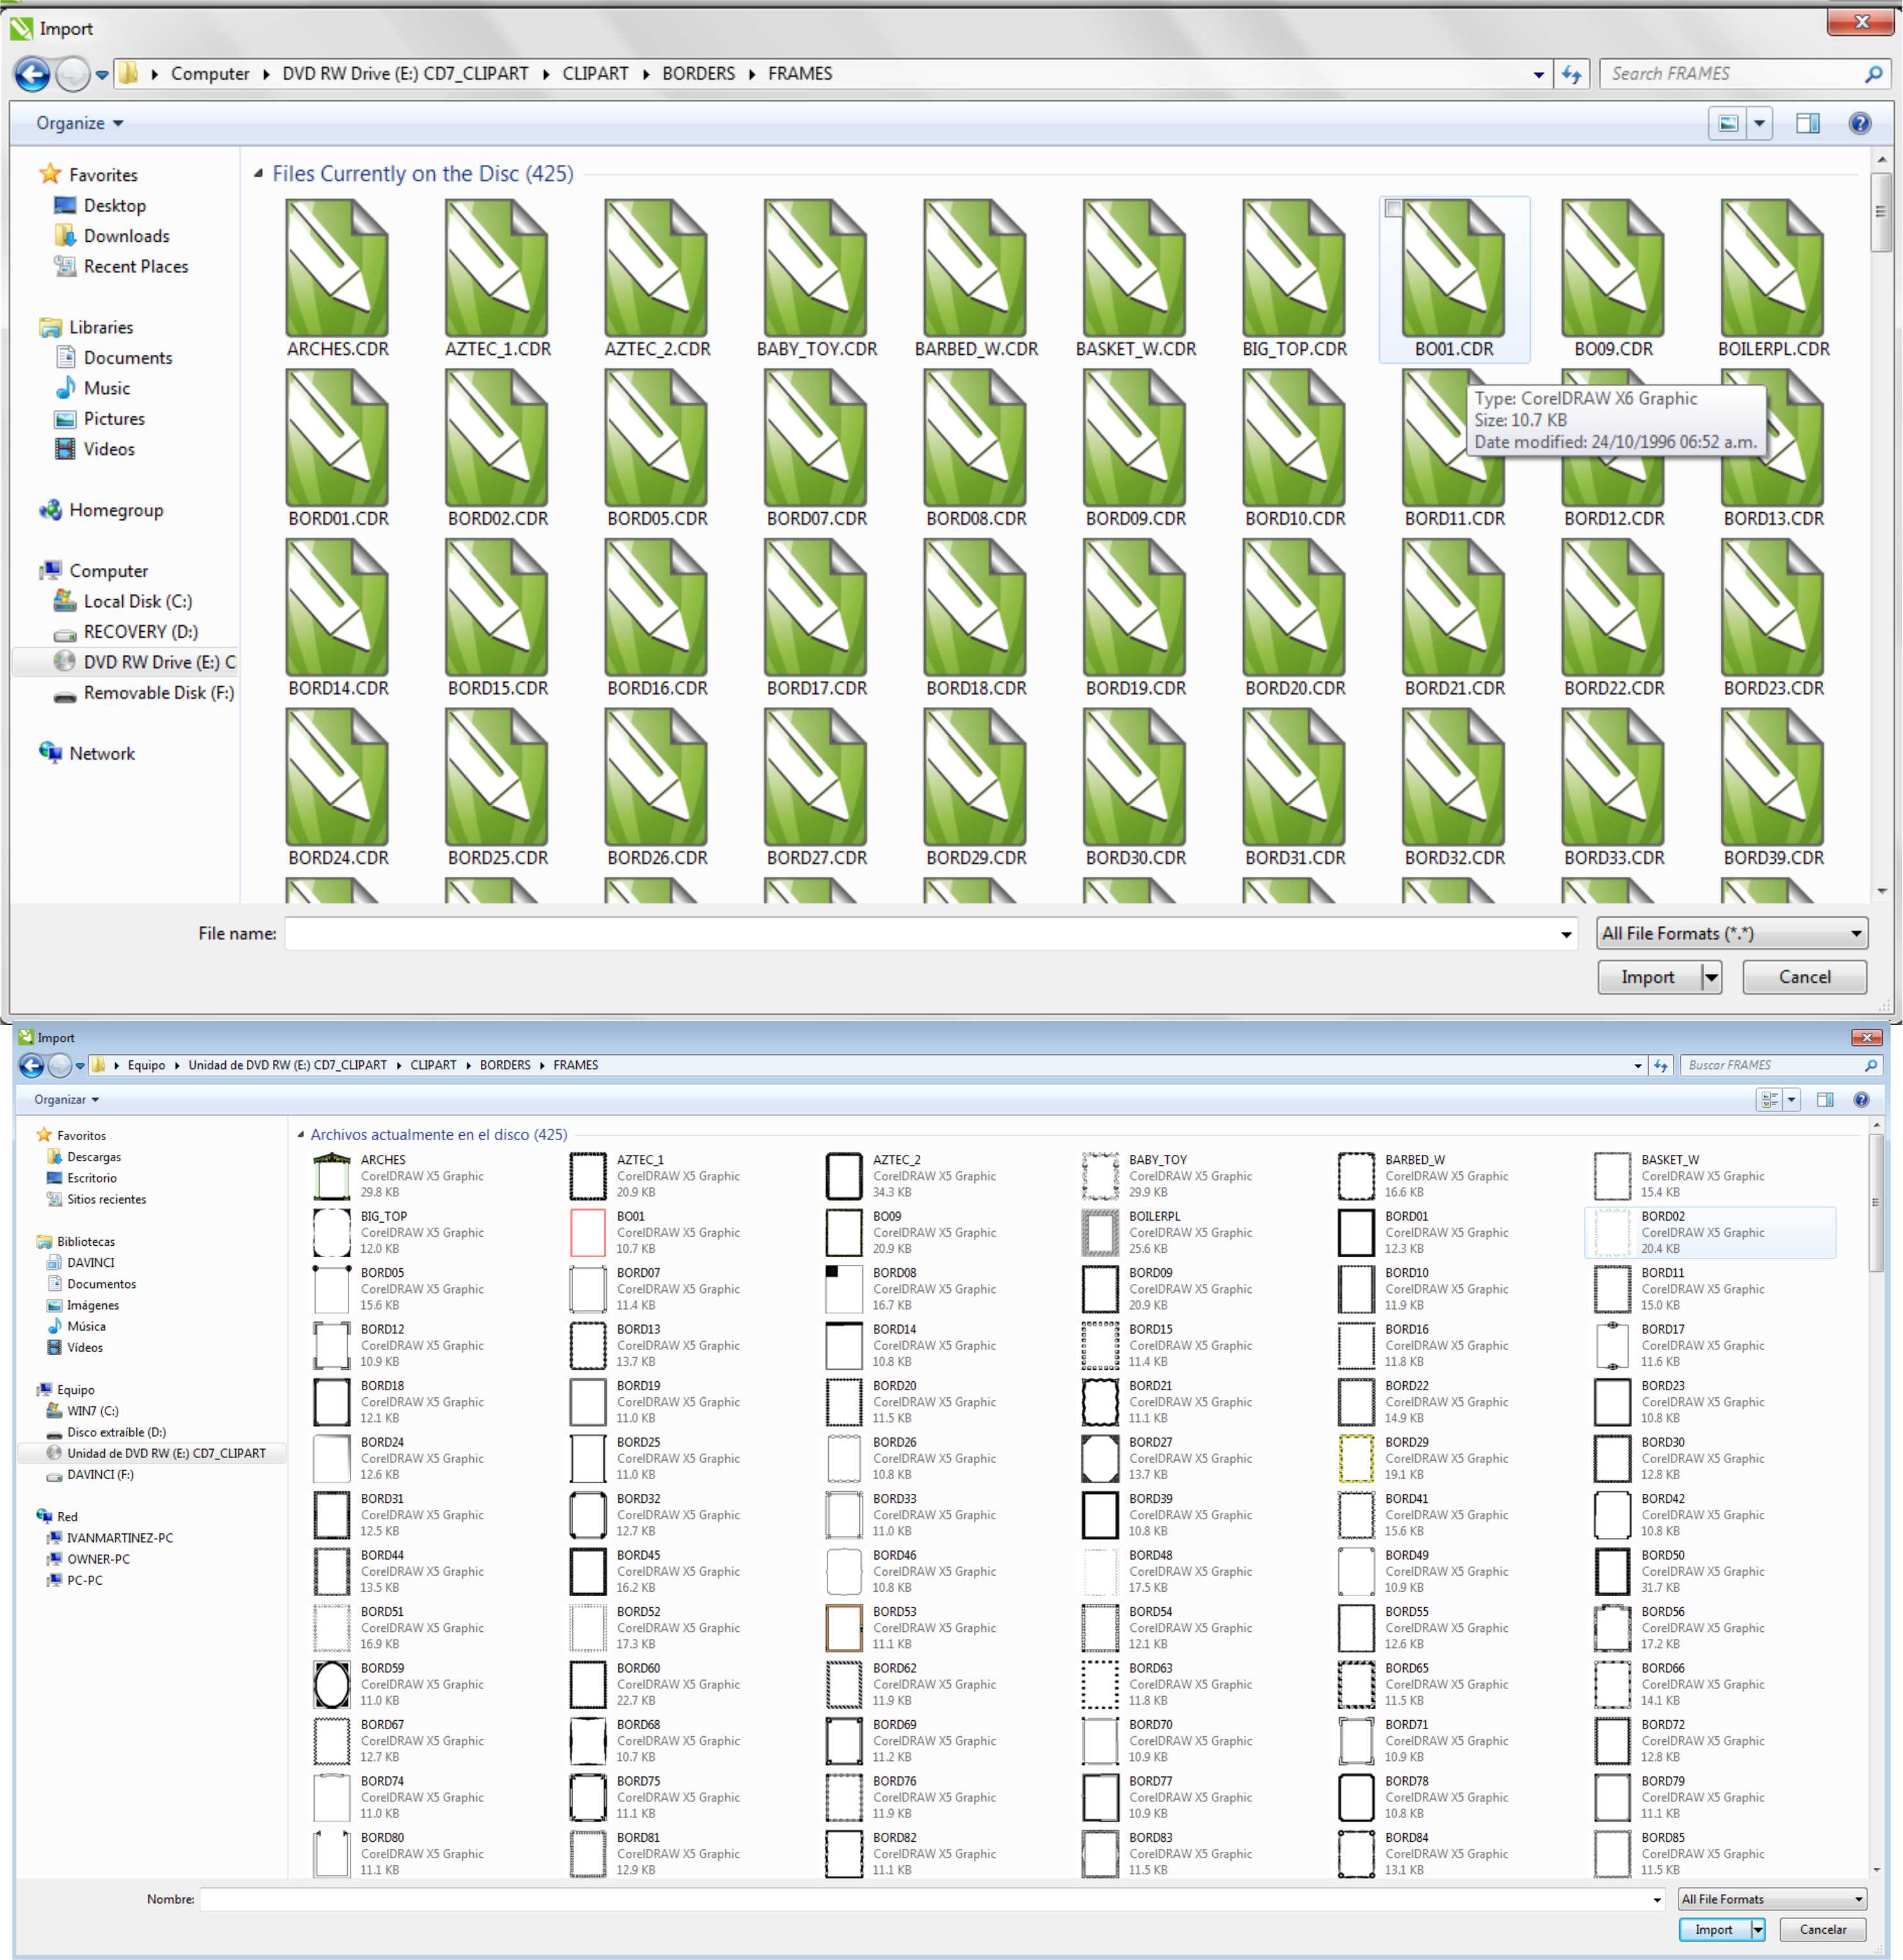Select BORD29 yellow frame thumbnail
The width and height of the screenshot is (1903, 1960).
coord(1356,1458)
